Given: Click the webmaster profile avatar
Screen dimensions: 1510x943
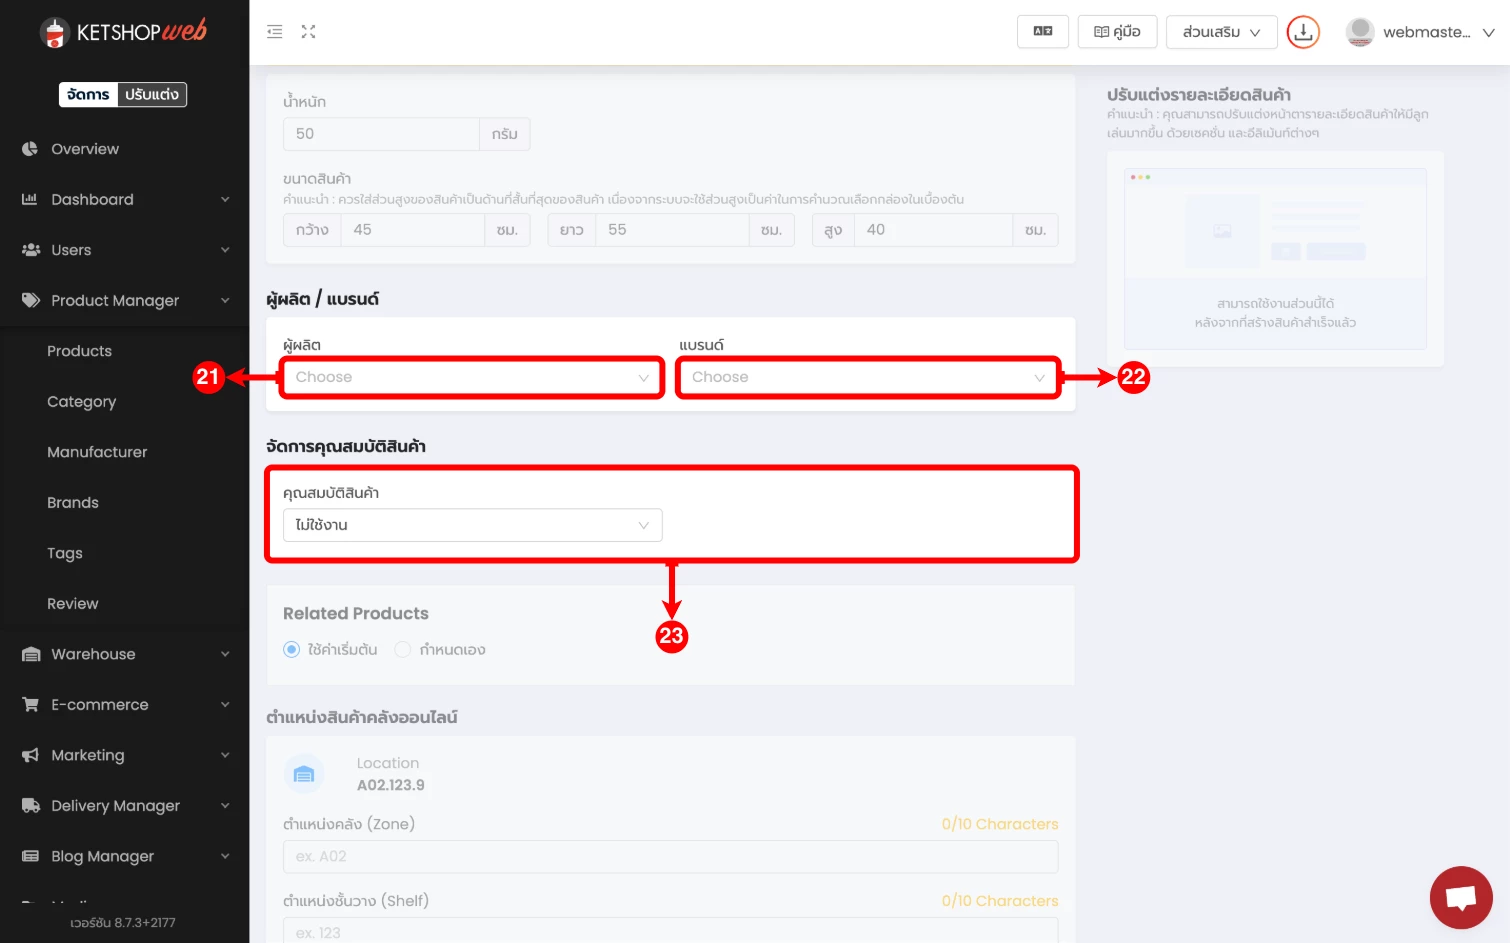Looking at the screenshot, I should click(1359, 32).
